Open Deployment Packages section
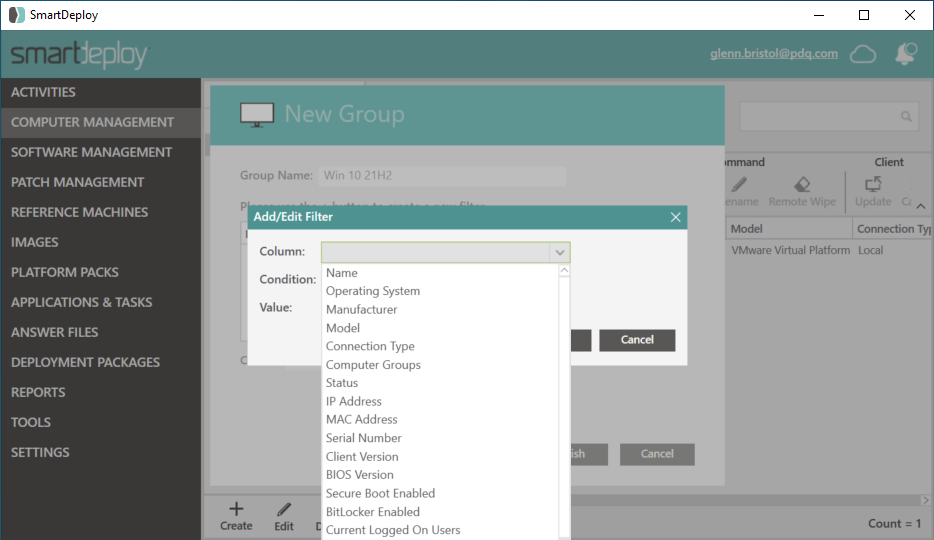 pyautogui.click(x=101, y=363)
